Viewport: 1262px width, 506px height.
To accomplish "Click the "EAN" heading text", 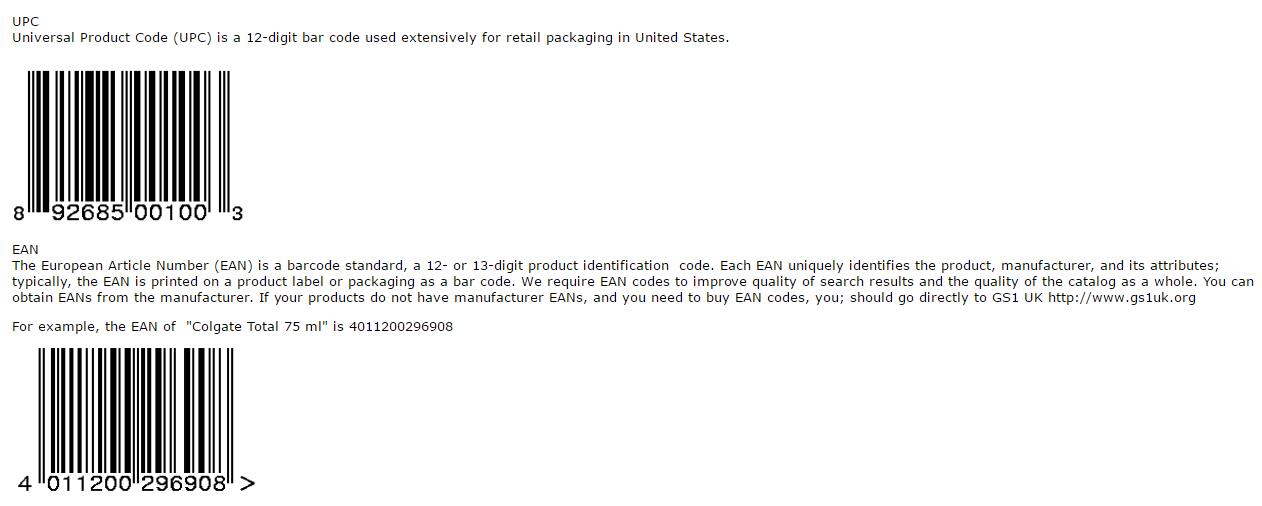I will 26,249.
